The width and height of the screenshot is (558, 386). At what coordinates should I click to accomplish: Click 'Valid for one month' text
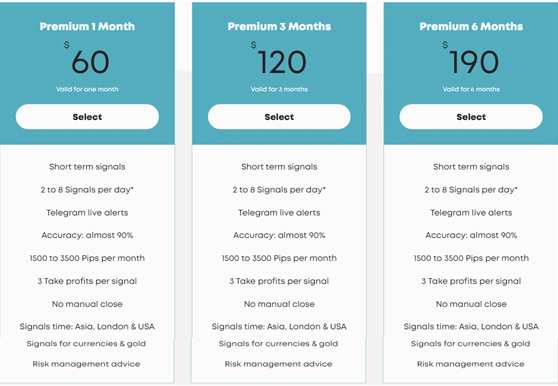87,89
